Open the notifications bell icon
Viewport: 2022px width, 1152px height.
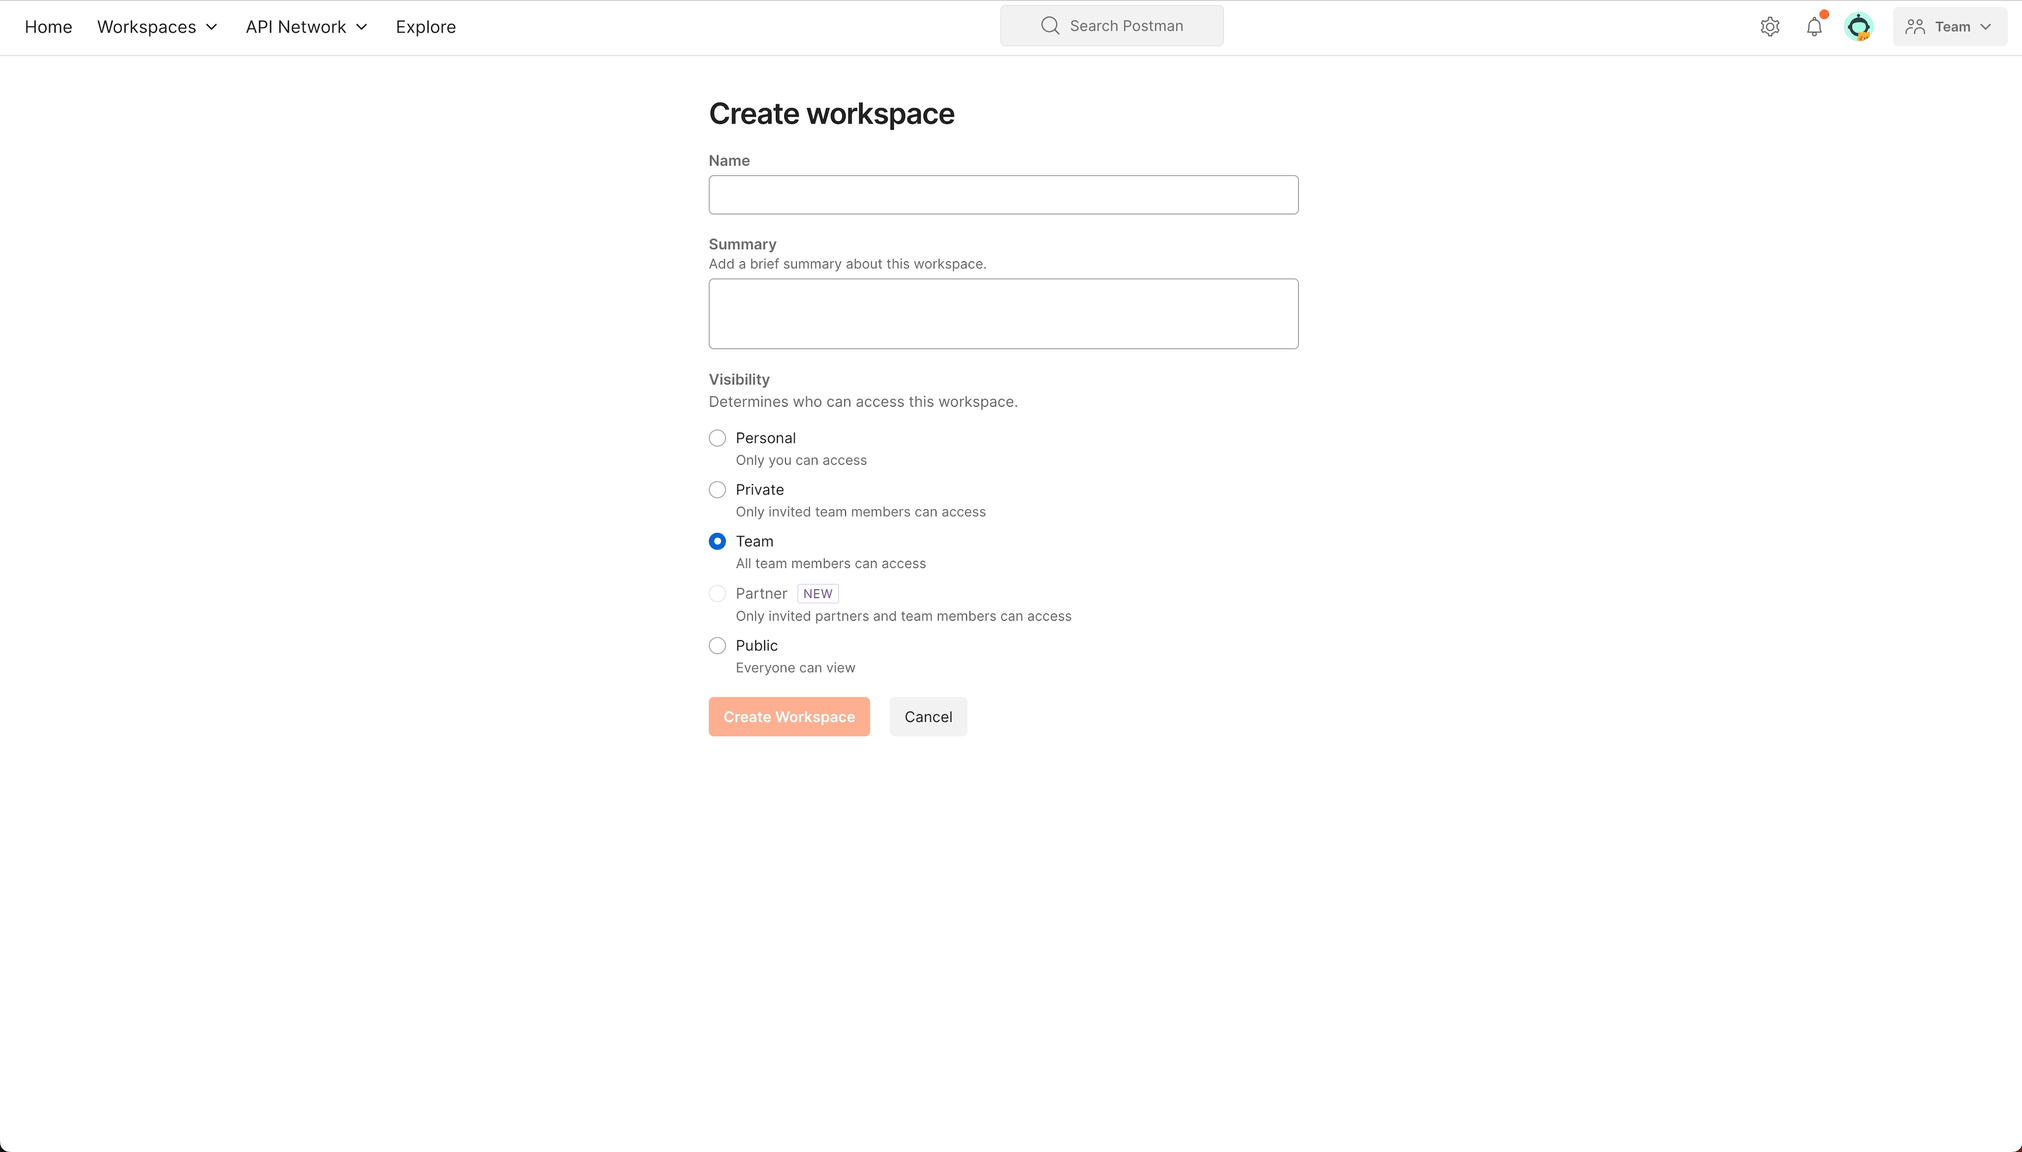coord(1813,26)
